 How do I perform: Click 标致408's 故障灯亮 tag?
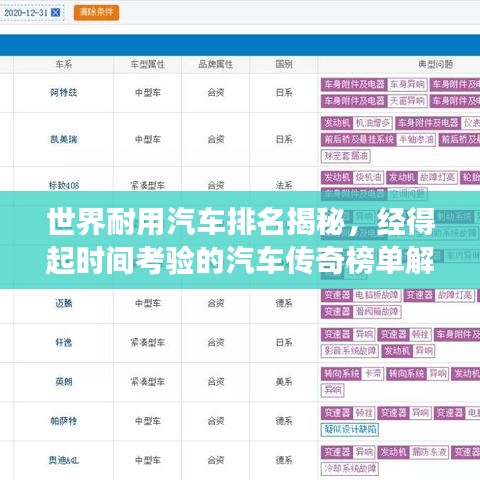pyautogui.click(x=437, y=178)
